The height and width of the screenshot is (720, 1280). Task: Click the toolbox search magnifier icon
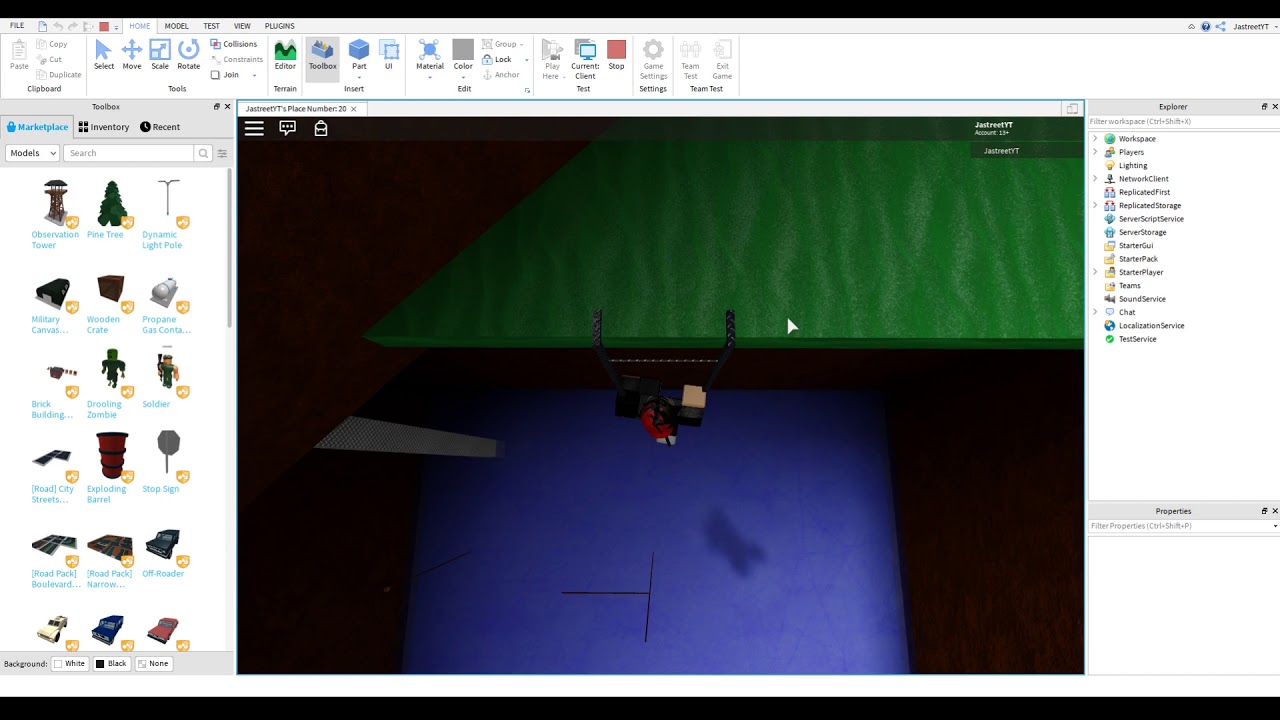[x=204, y=153]
